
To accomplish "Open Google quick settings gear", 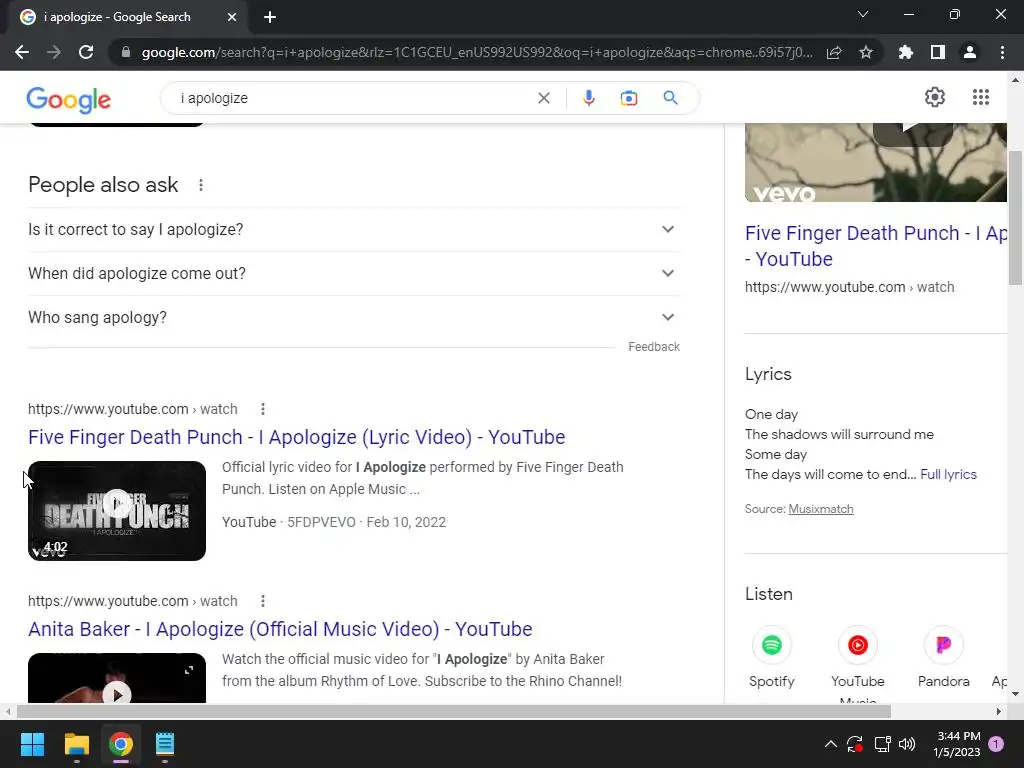I will pos(935,97).
